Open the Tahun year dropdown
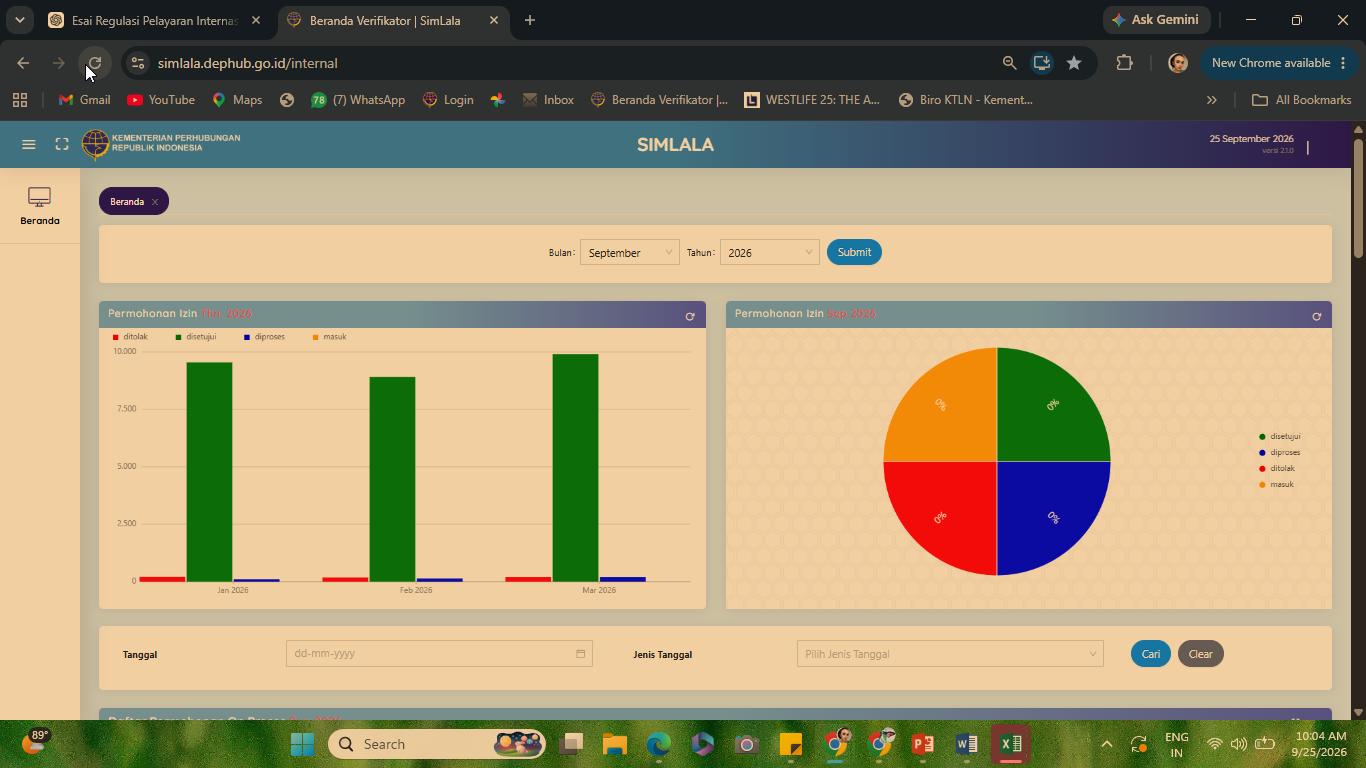 [769, 253]
